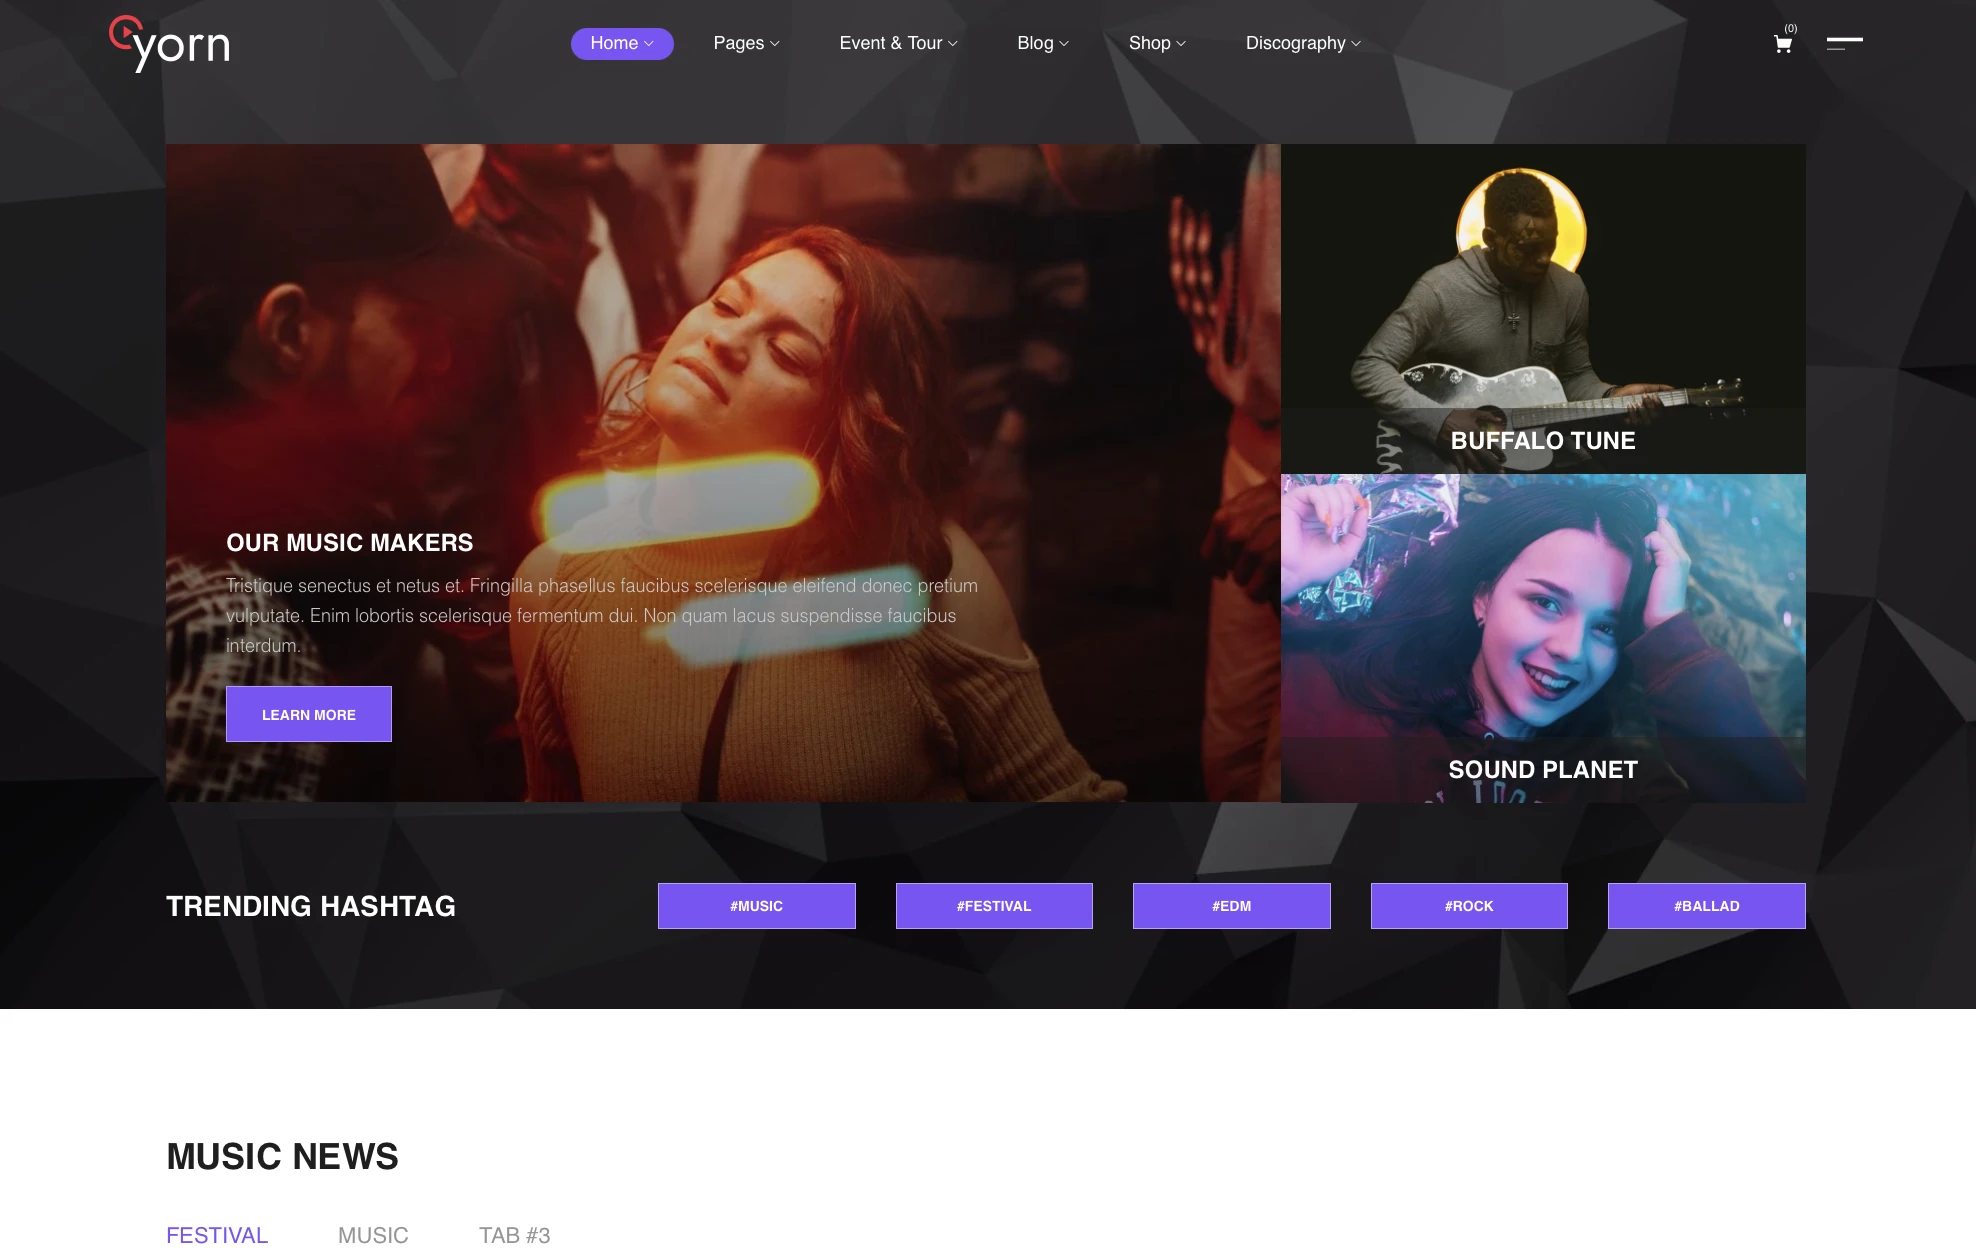Open the Event & Tour menu
The width and height of the screenshot is (1976, 1248).
click(x=898, y=43)
